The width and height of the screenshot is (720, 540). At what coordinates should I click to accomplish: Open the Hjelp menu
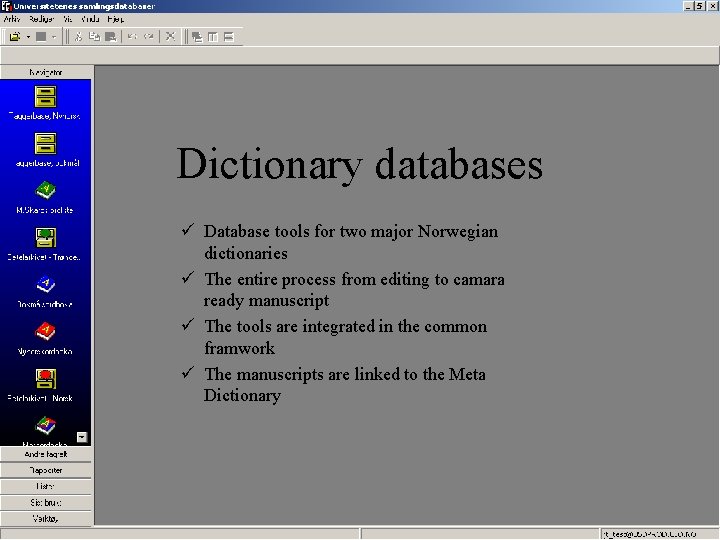[x=115, y=19]
